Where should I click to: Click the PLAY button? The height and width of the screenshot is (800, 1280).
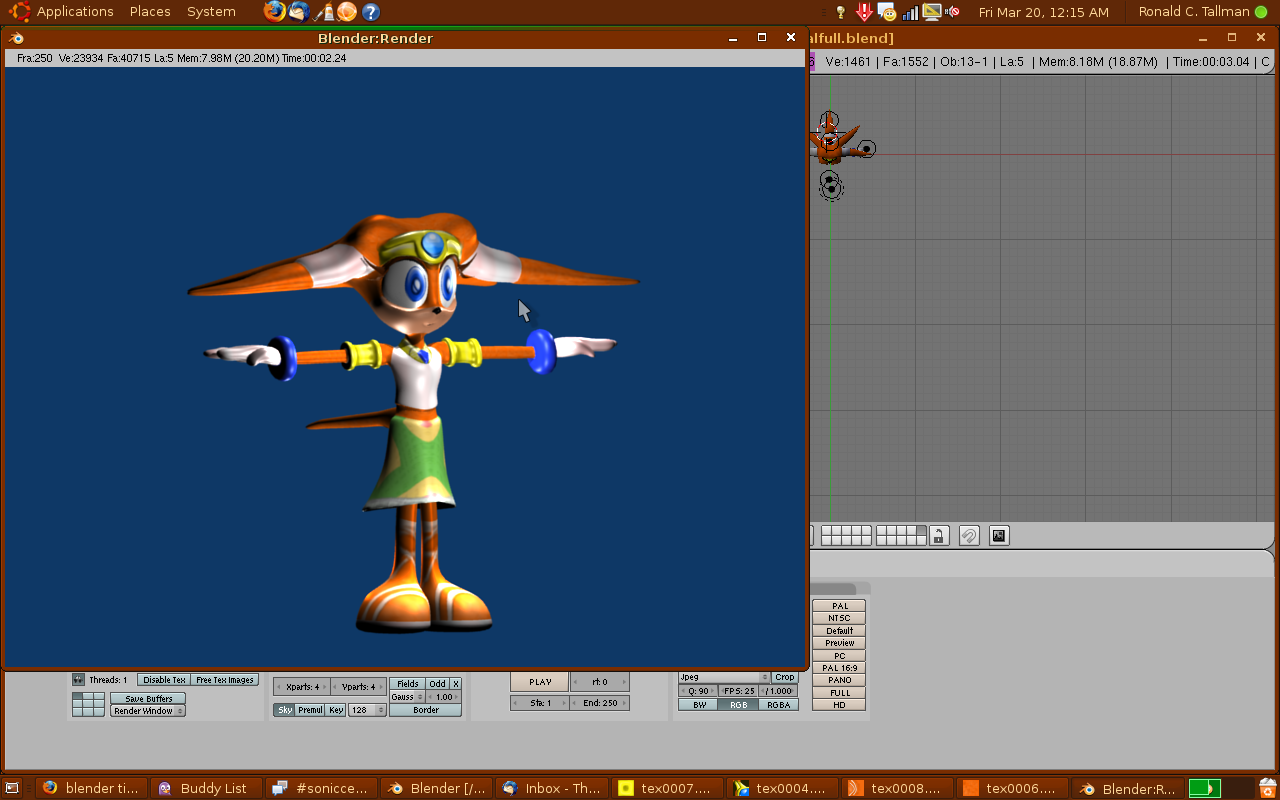[x=540, y=682]
